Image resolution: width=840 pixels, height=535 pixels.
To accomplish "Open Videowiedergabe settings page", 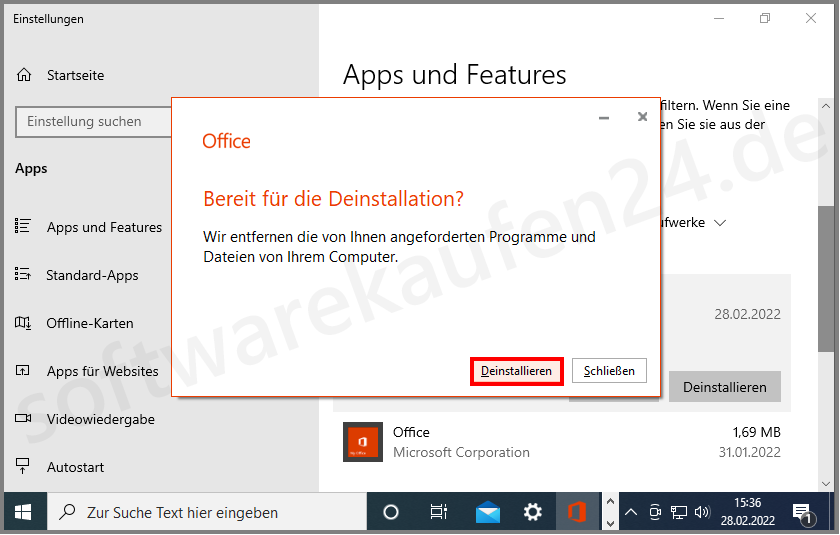I will pos(101,419).
